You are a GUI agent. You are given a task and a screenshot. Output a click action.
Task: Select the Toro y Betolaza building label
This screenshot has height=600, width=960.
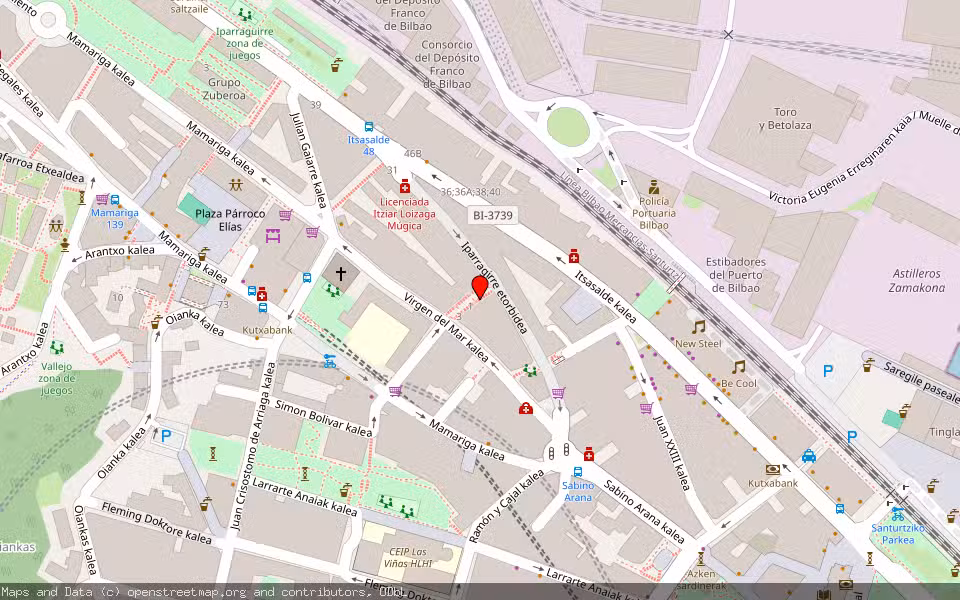785,119
